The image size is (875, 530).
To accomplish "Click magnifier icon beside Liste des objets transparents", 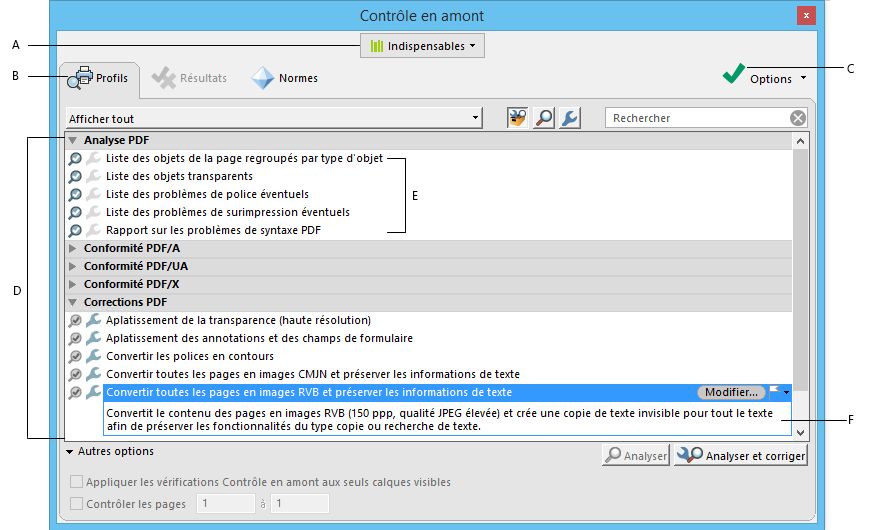I will [75, 177].
